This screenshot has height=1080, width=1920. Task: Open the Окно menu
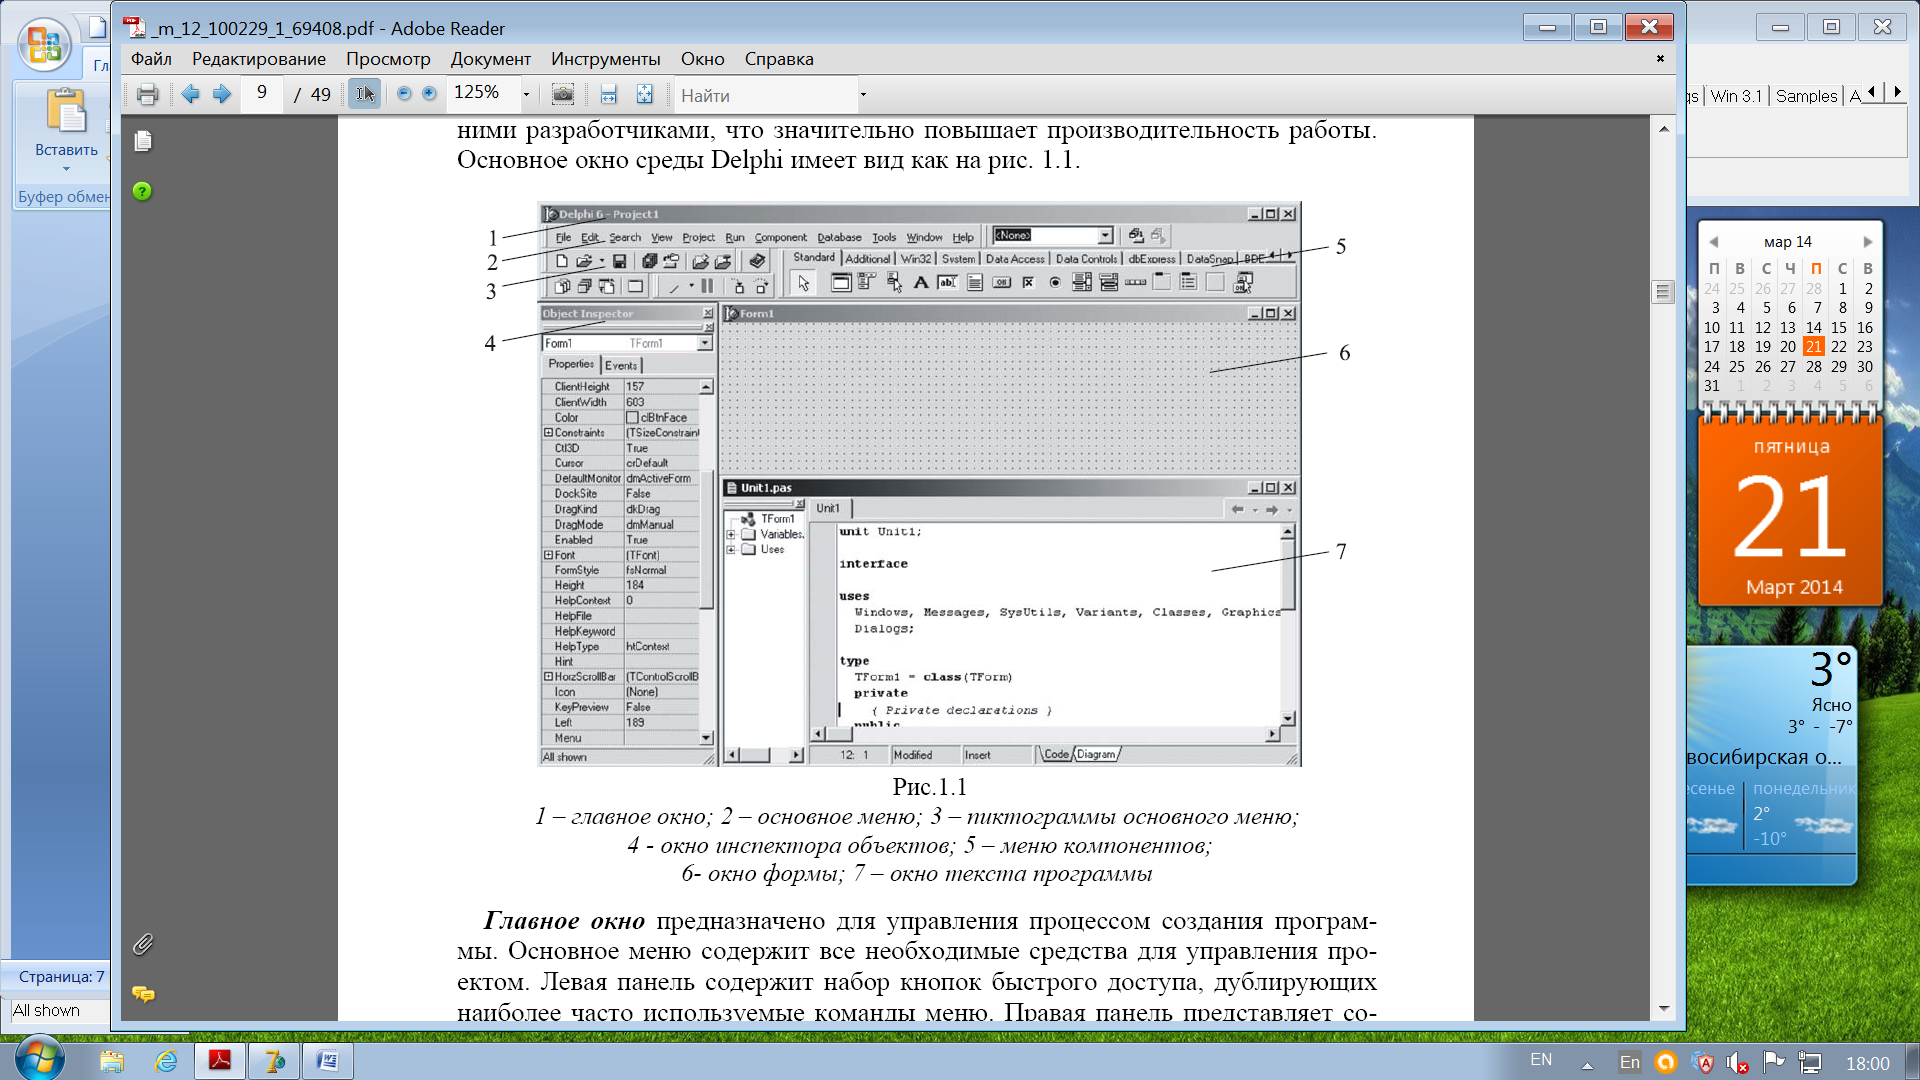(702, 59)
